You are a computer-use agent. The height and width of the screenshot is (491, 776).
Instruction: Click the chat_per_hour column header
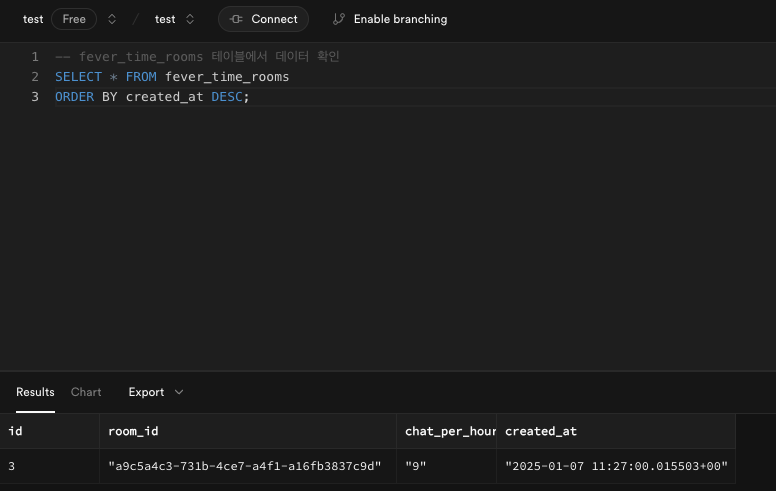tap(446, 431)
